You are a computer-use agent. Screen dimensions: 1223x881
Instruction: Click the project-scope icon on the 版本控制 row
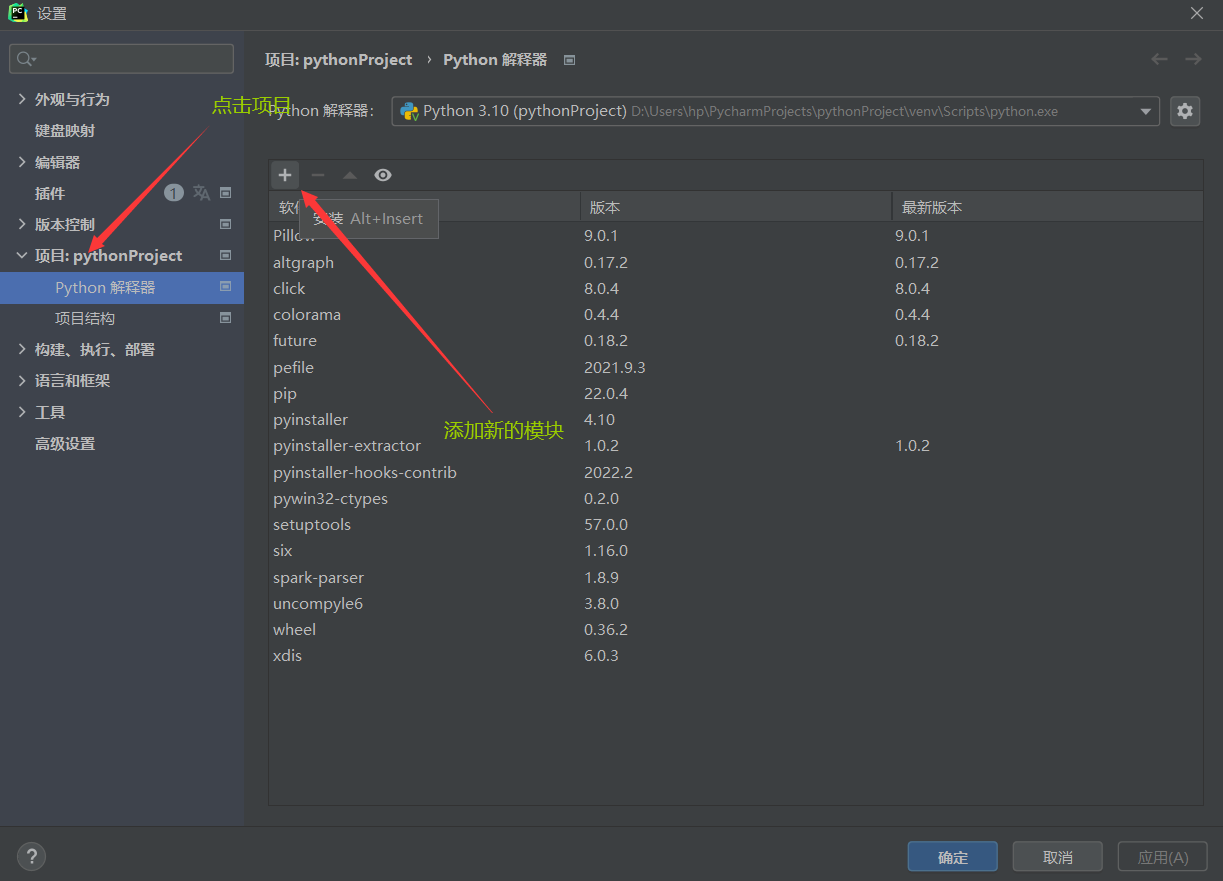pos(226,224)
